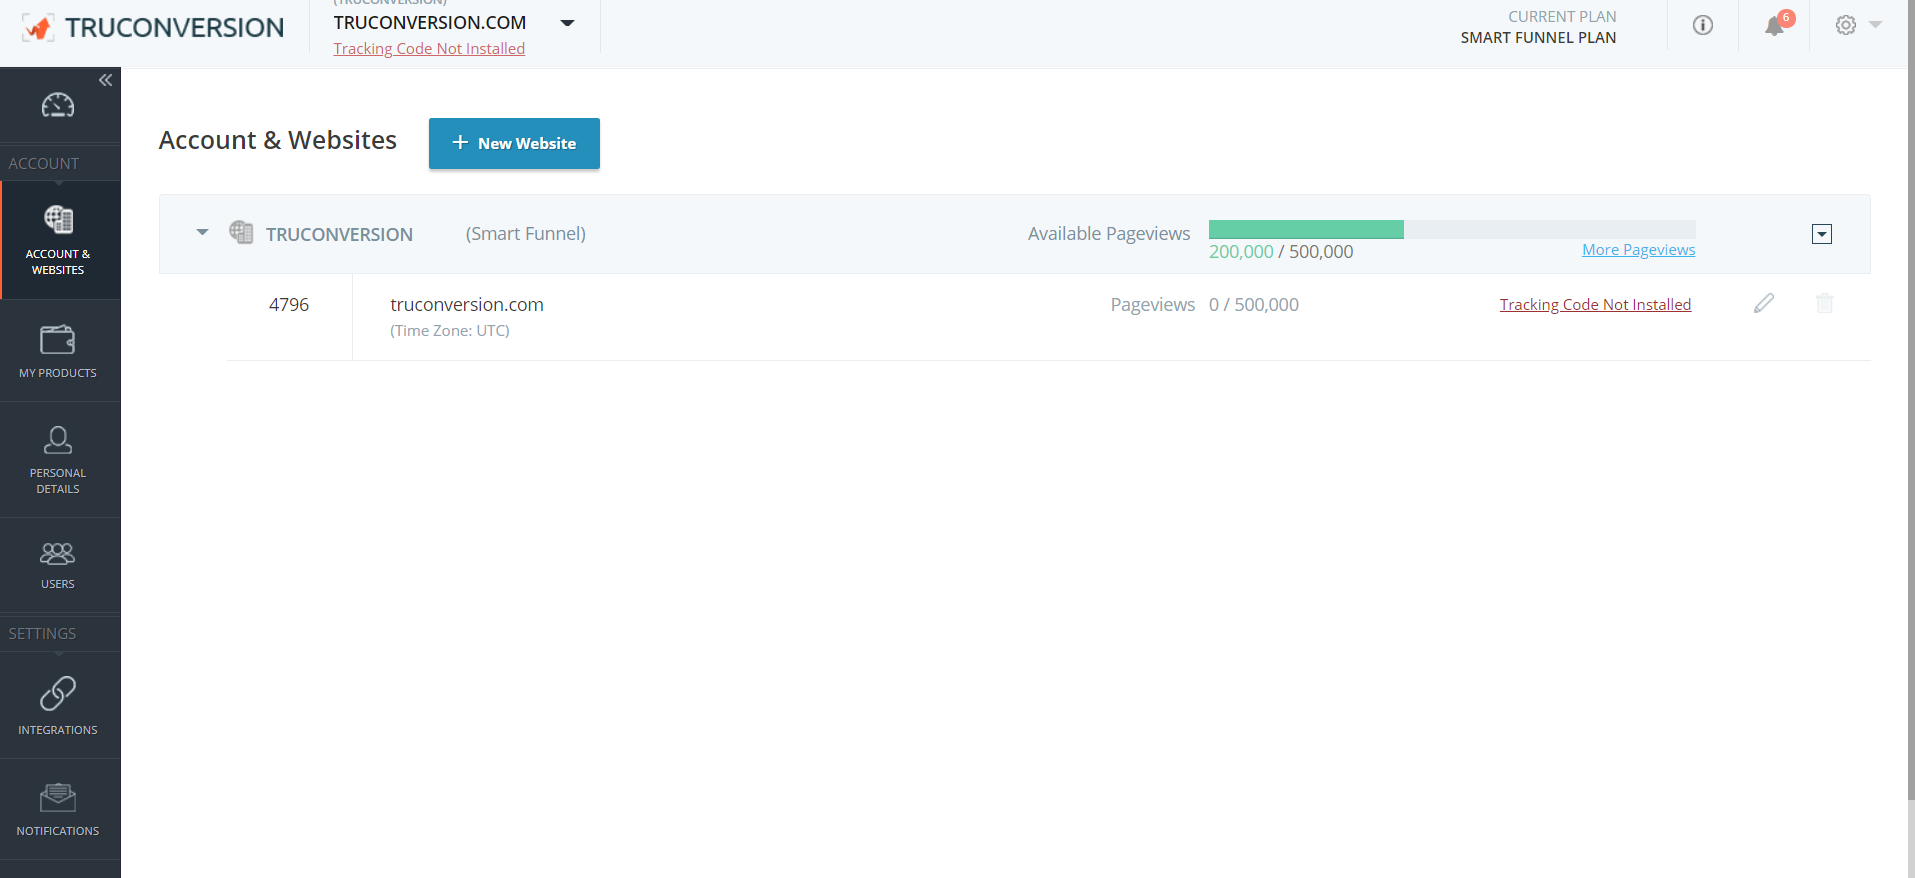
Task: Click the TruConversion logo
Action: point(153,28)
